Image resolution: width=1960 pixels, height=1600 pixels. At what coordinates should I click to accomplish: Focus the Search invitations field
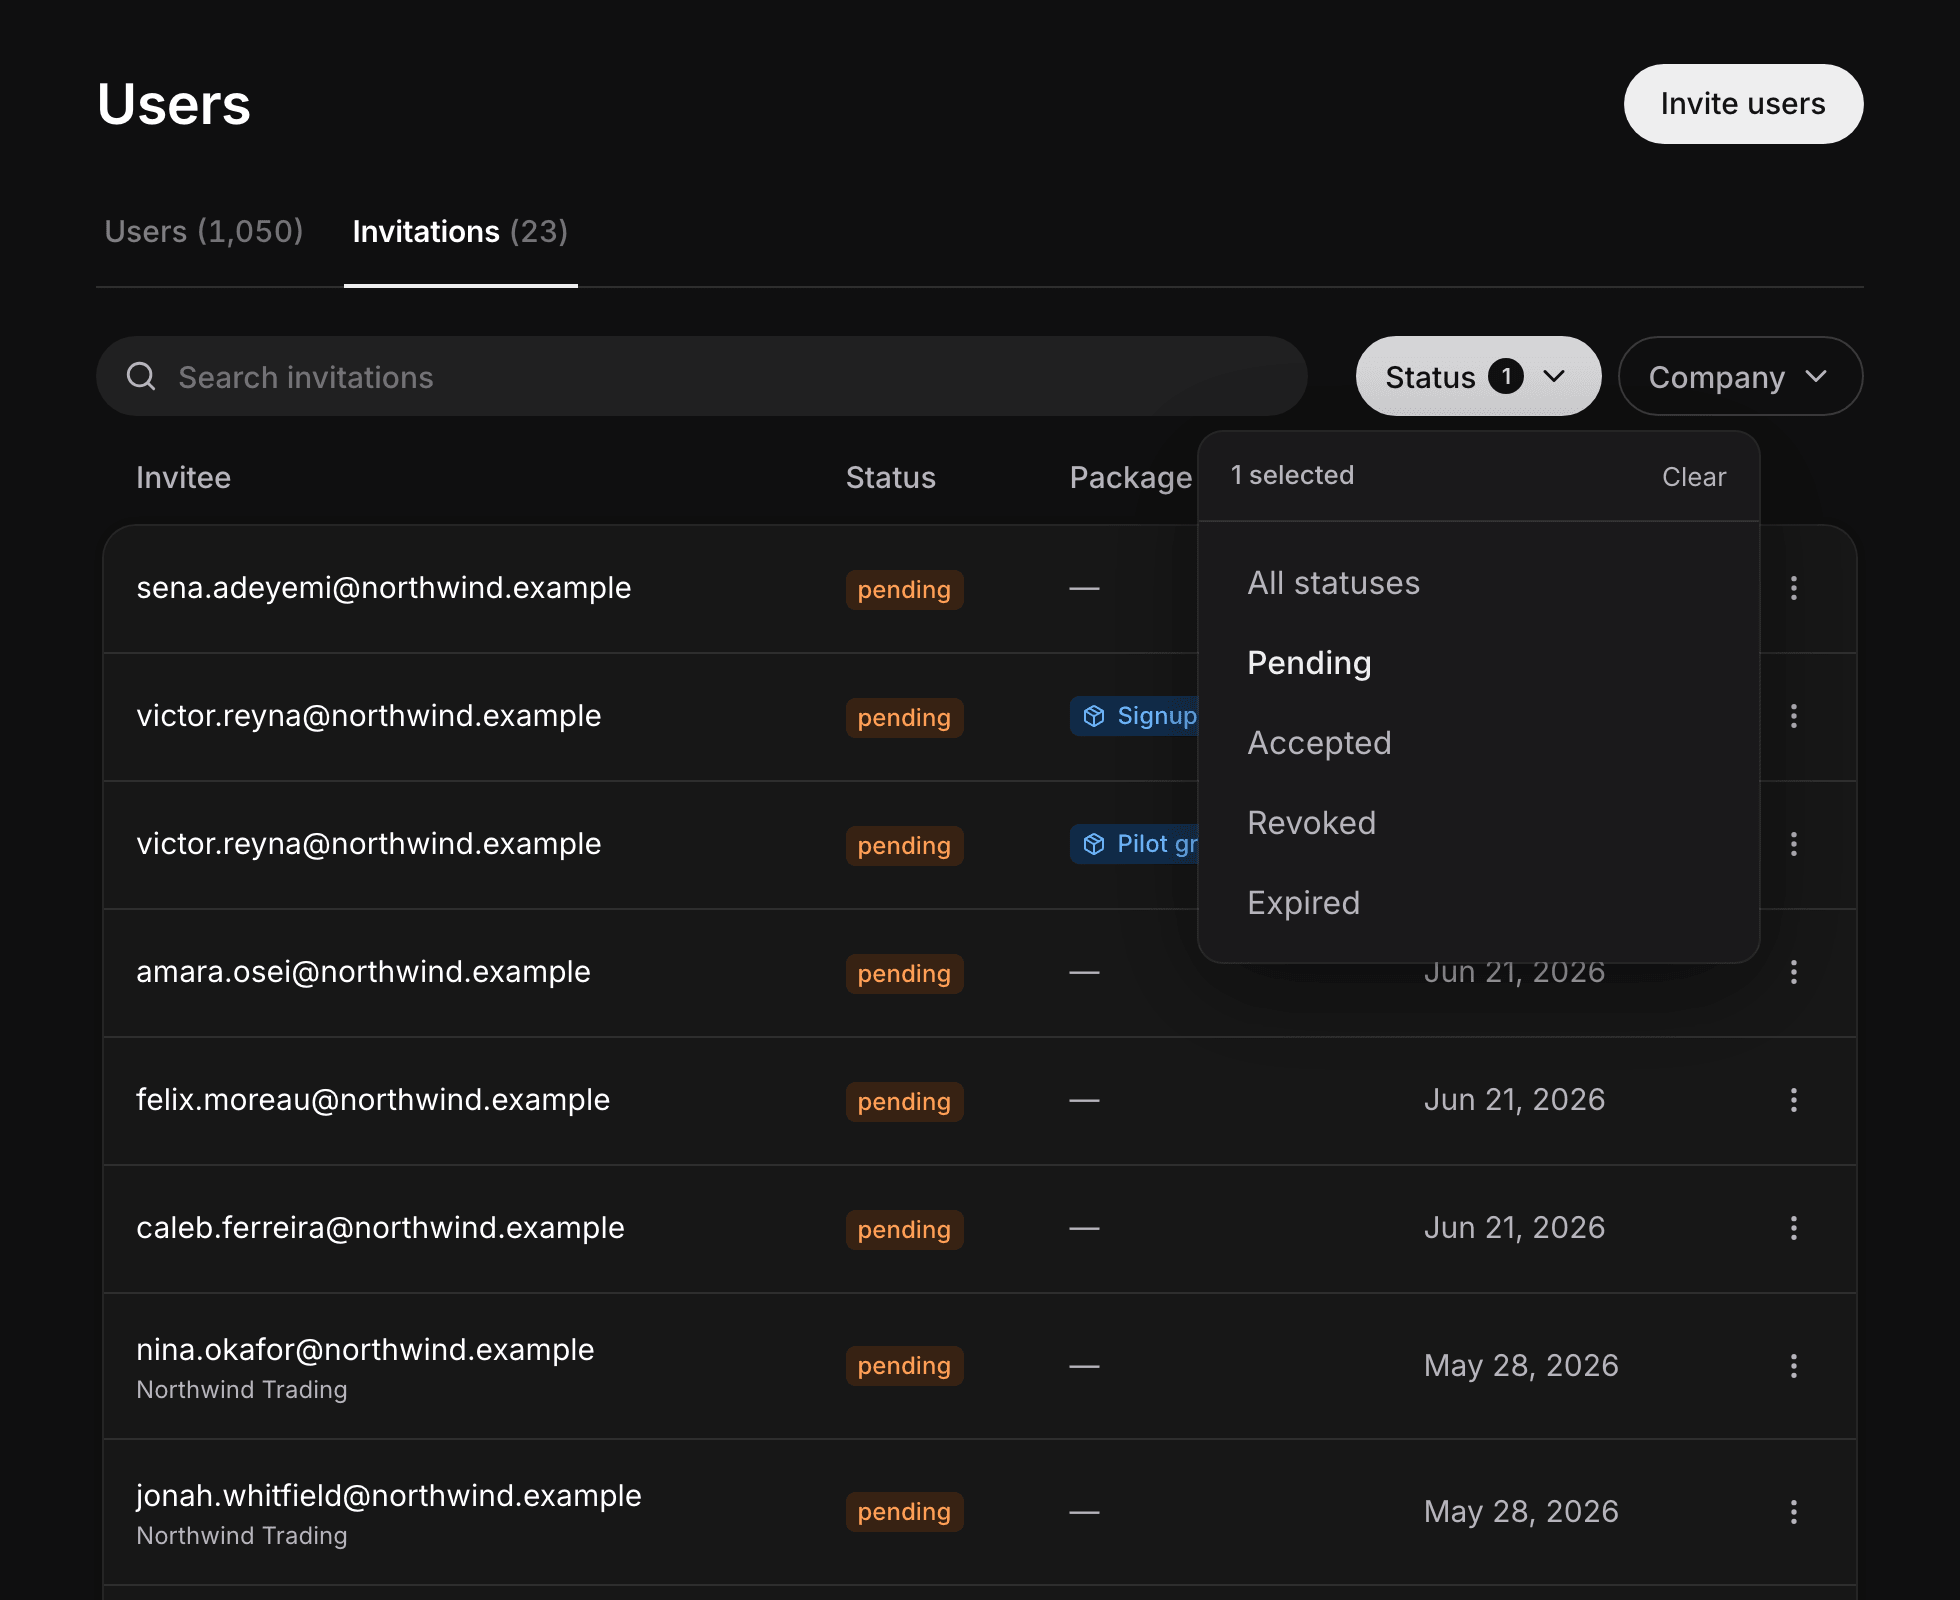pos(701,376)
